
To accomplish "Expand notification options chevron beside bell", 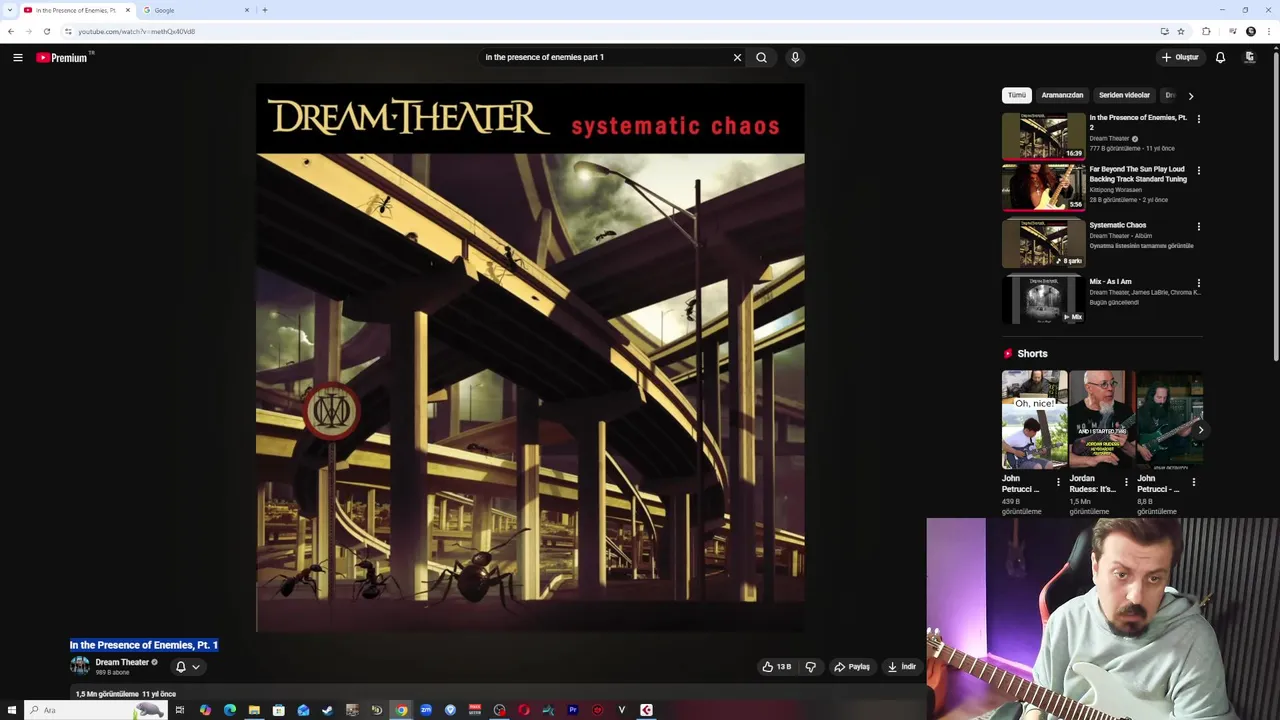I will [196, 667].
